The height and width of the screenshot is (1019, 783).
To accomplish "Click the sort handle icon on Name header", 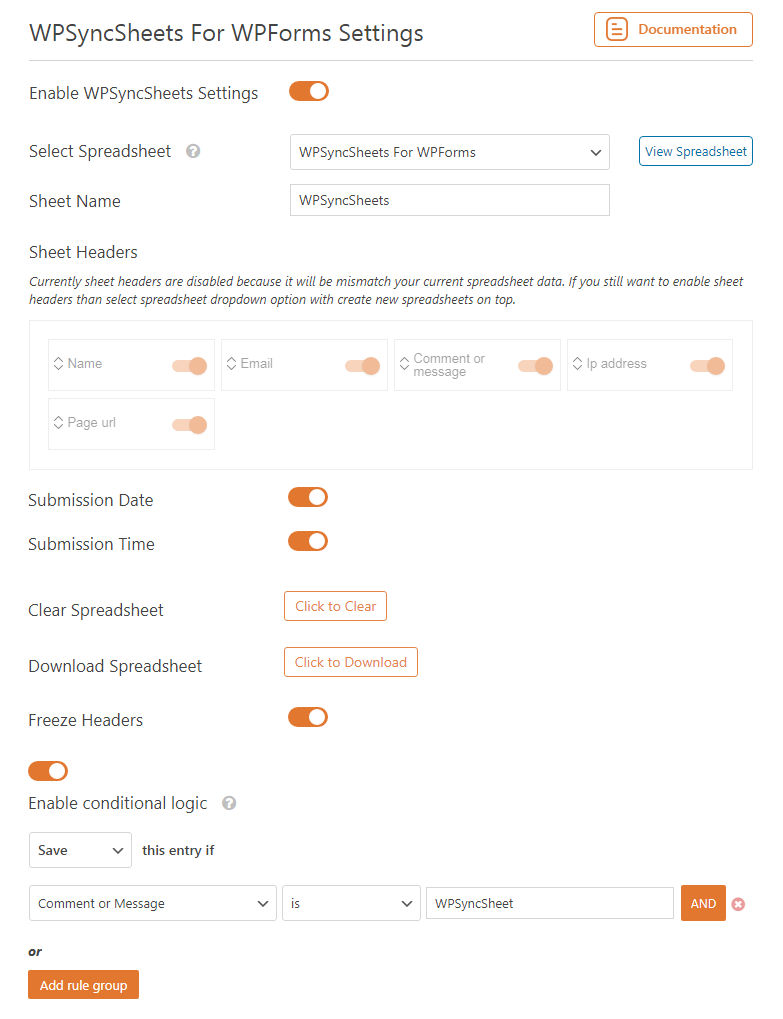I will click(x=58, y=363).
